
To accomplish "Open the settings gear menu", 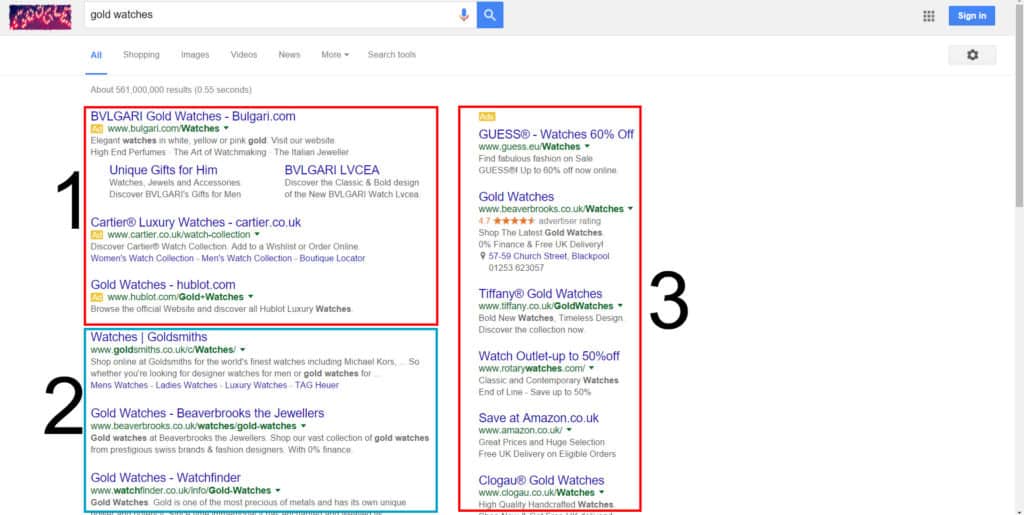I will [x=972, y=55].
